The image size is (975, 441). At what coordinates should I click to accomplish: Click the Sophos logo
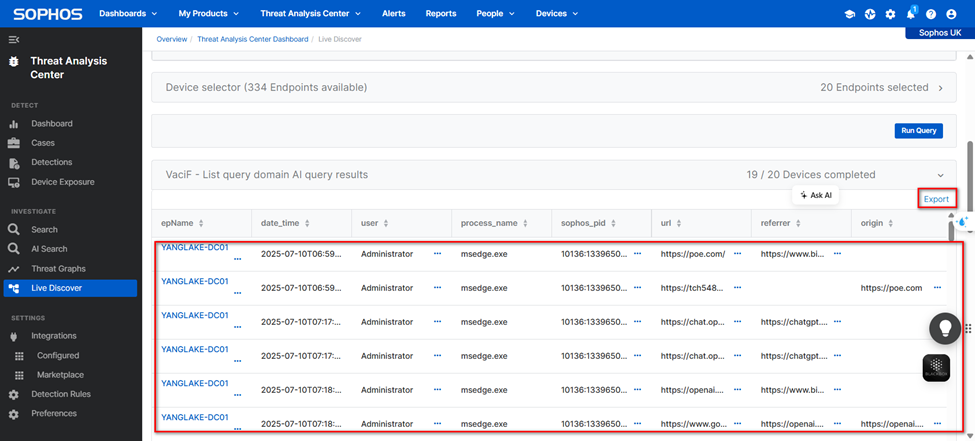click(48, 14)
